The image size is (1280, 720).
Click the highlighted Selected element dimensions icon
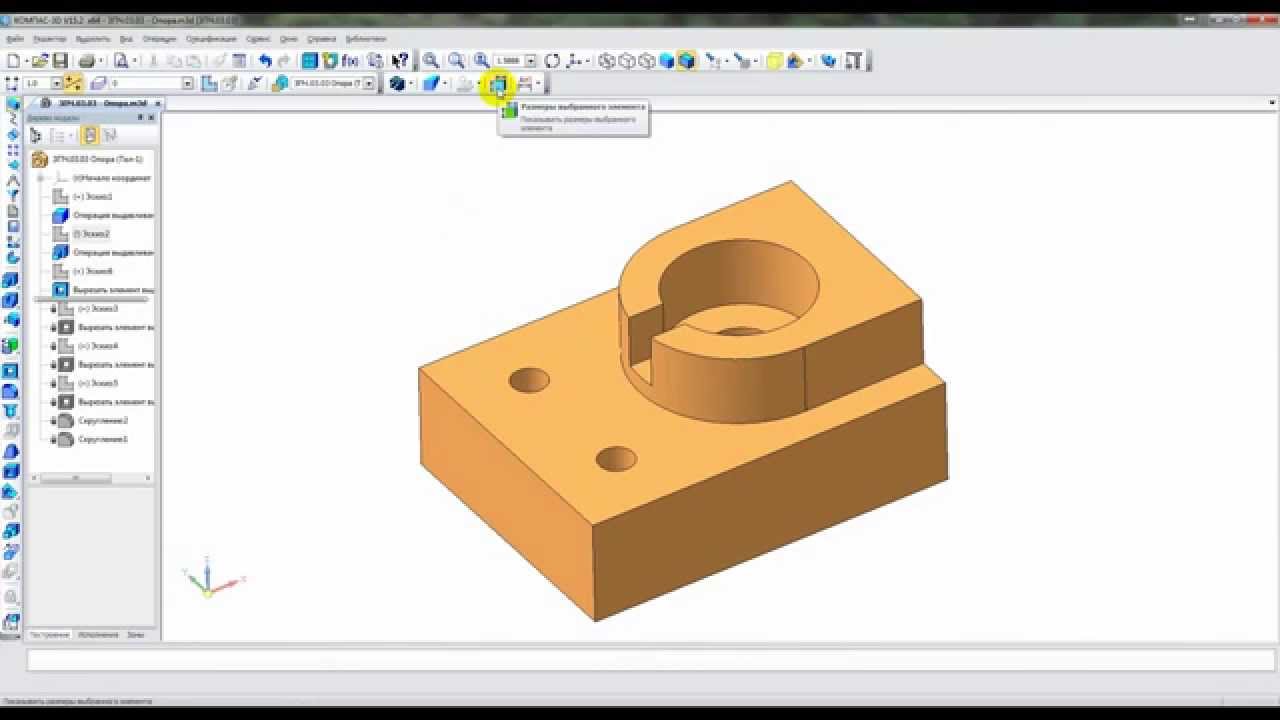(x=498, y=84)
